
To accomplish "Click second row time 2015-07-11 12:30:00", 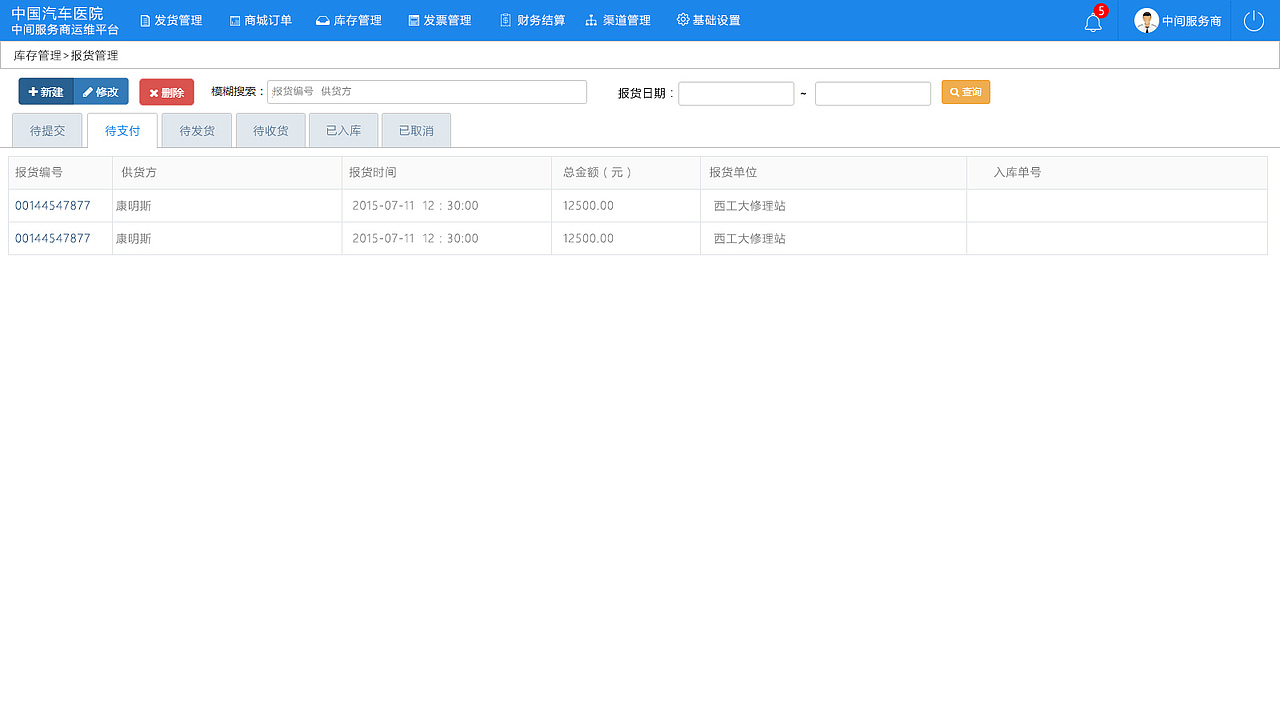I will tap(415, 239).
